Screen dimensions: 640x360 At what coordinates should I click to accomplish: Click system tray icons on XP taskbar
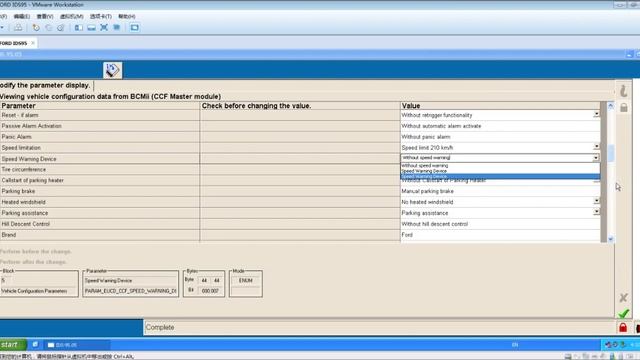click(616, 345)
